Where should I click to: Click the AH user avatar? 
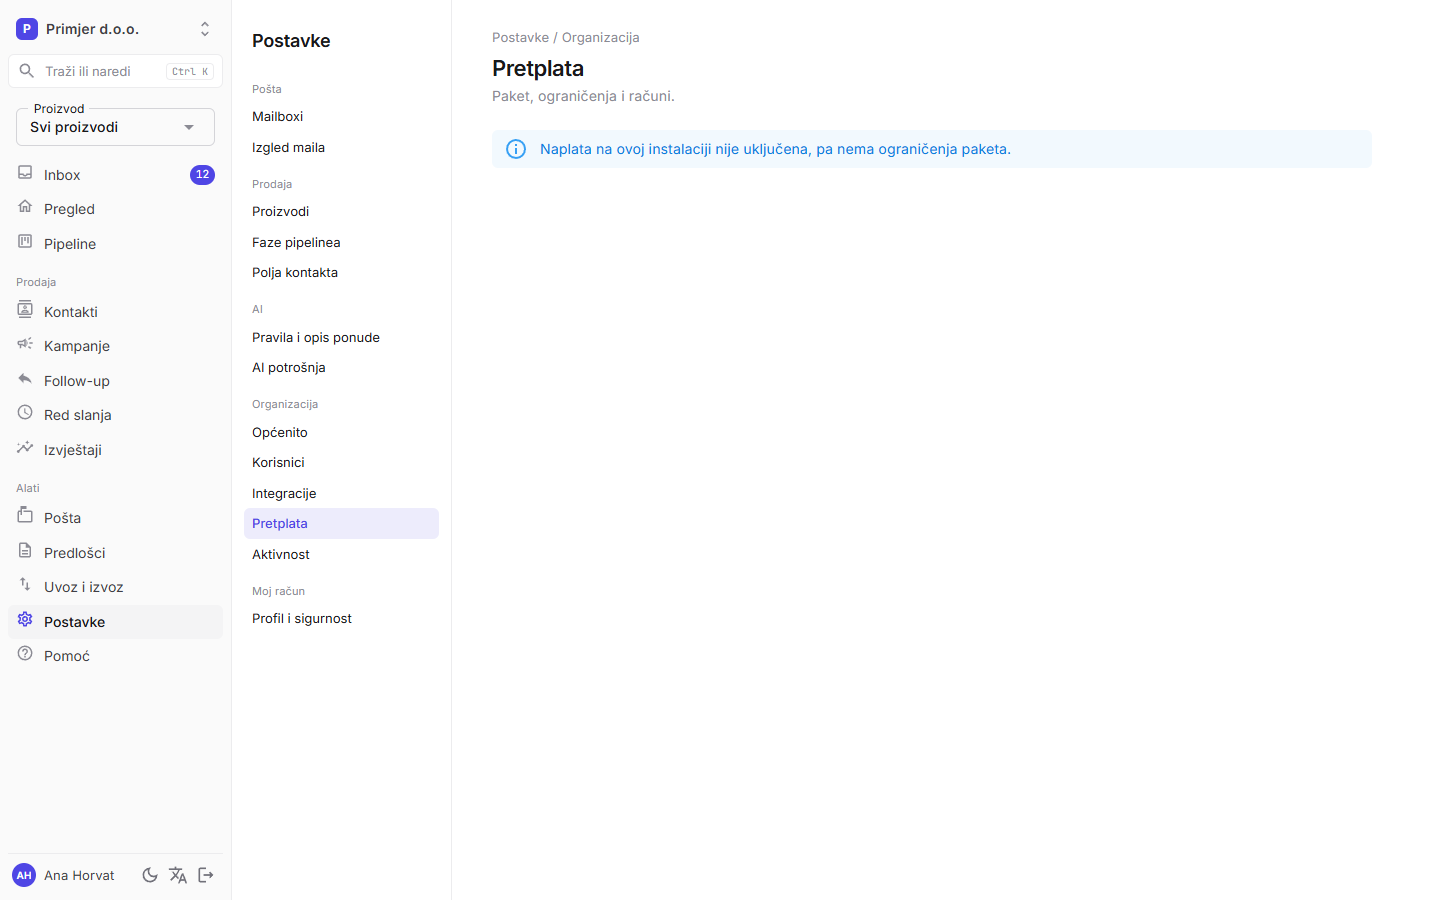tap(24, 875)
